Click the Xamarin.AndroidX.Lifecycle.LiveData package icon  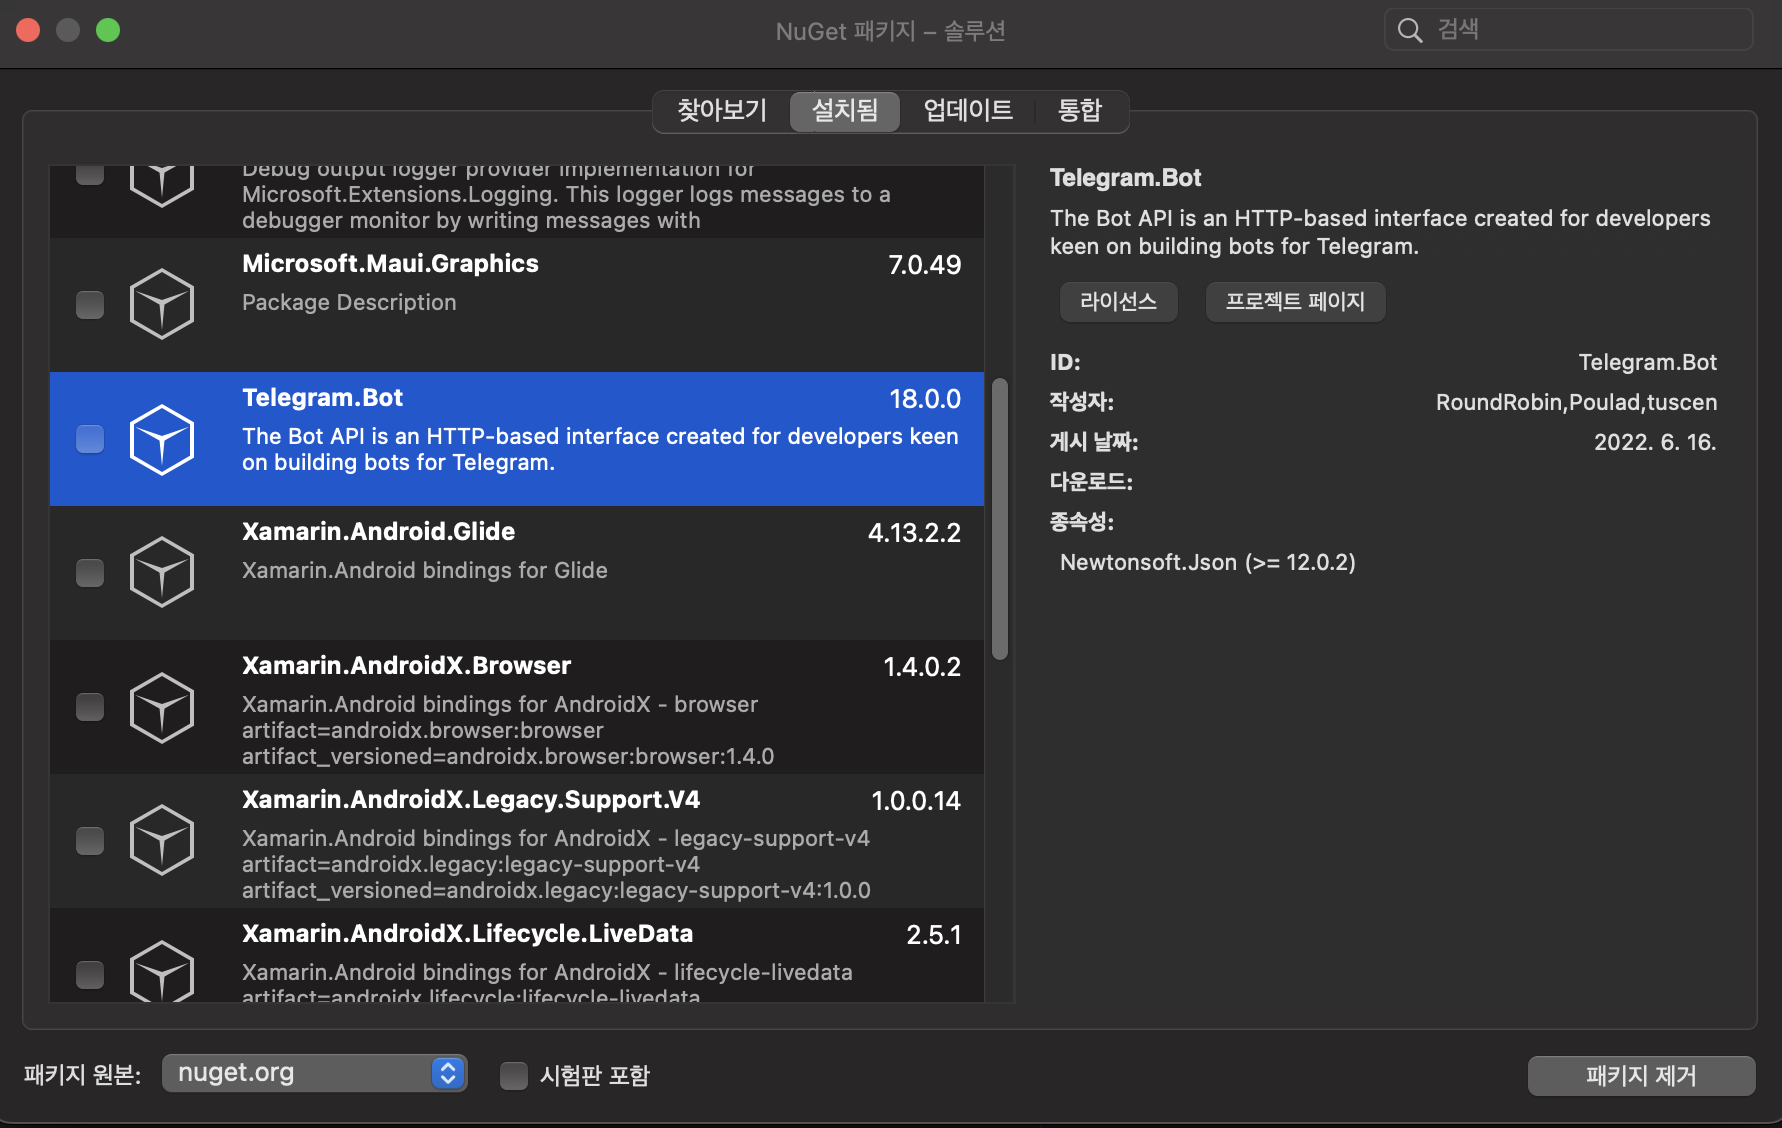(162, 971)
